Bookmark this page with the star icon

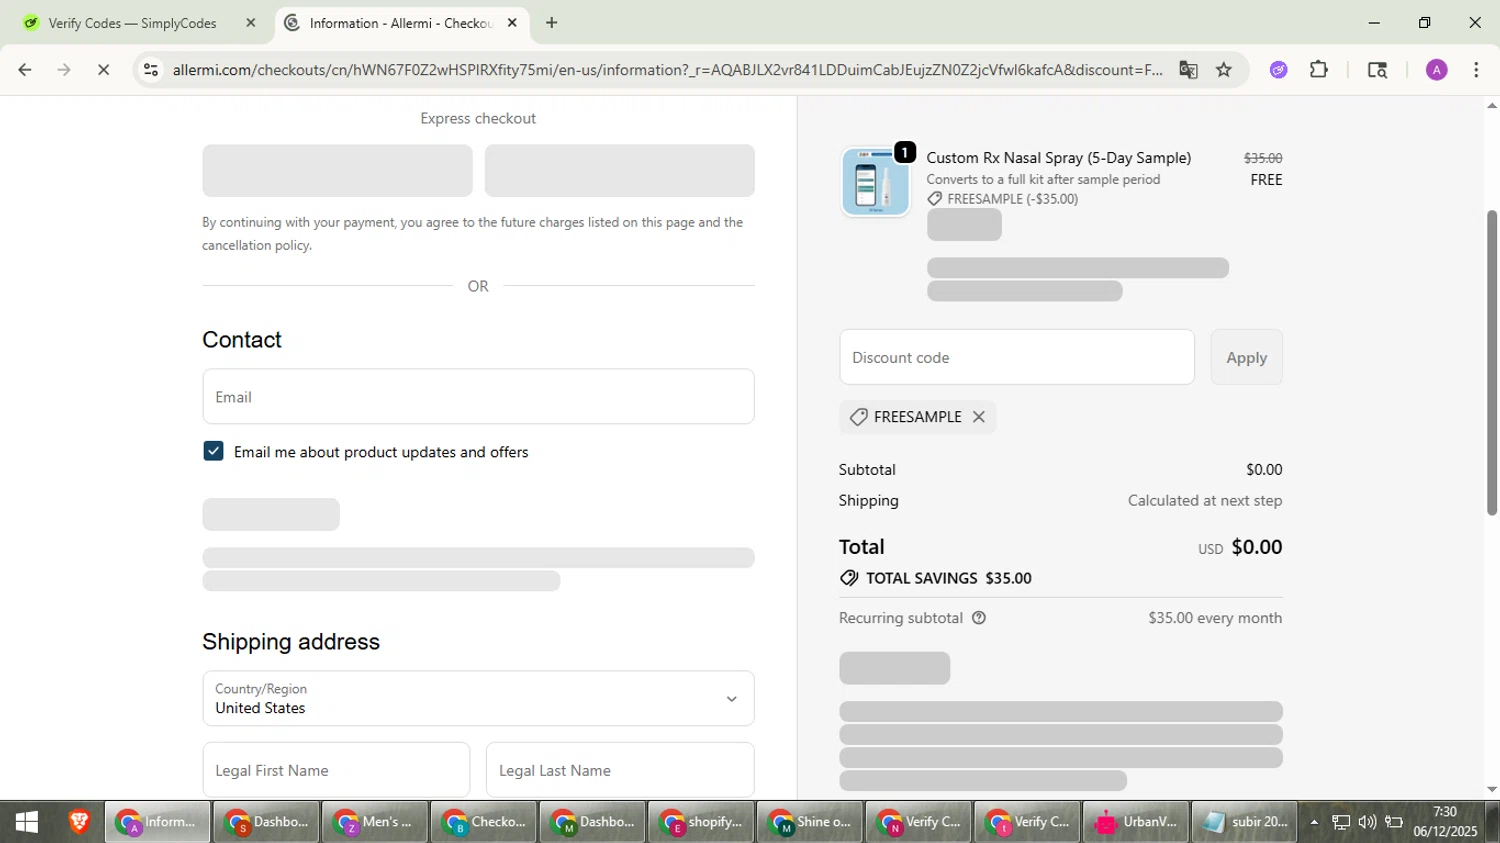(x=1224, y=70)
